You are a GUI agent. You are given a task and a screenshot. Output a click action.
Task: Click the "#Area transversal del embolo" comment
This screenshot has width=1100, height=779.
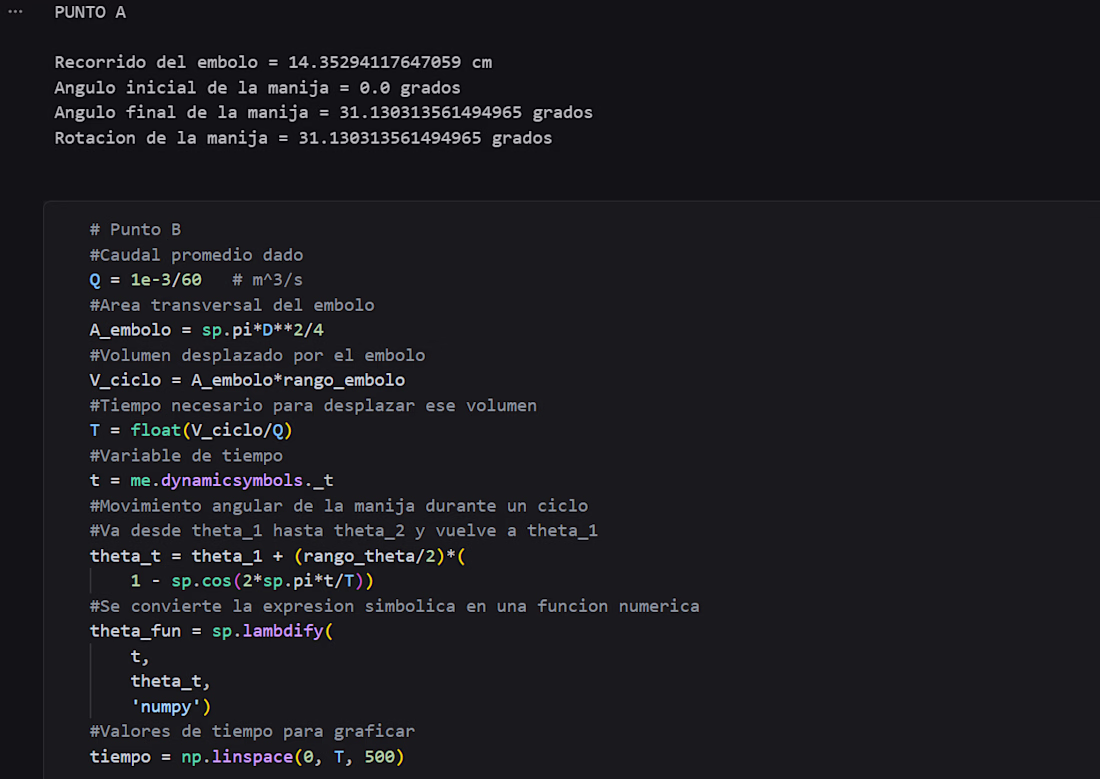pos(232,305)
